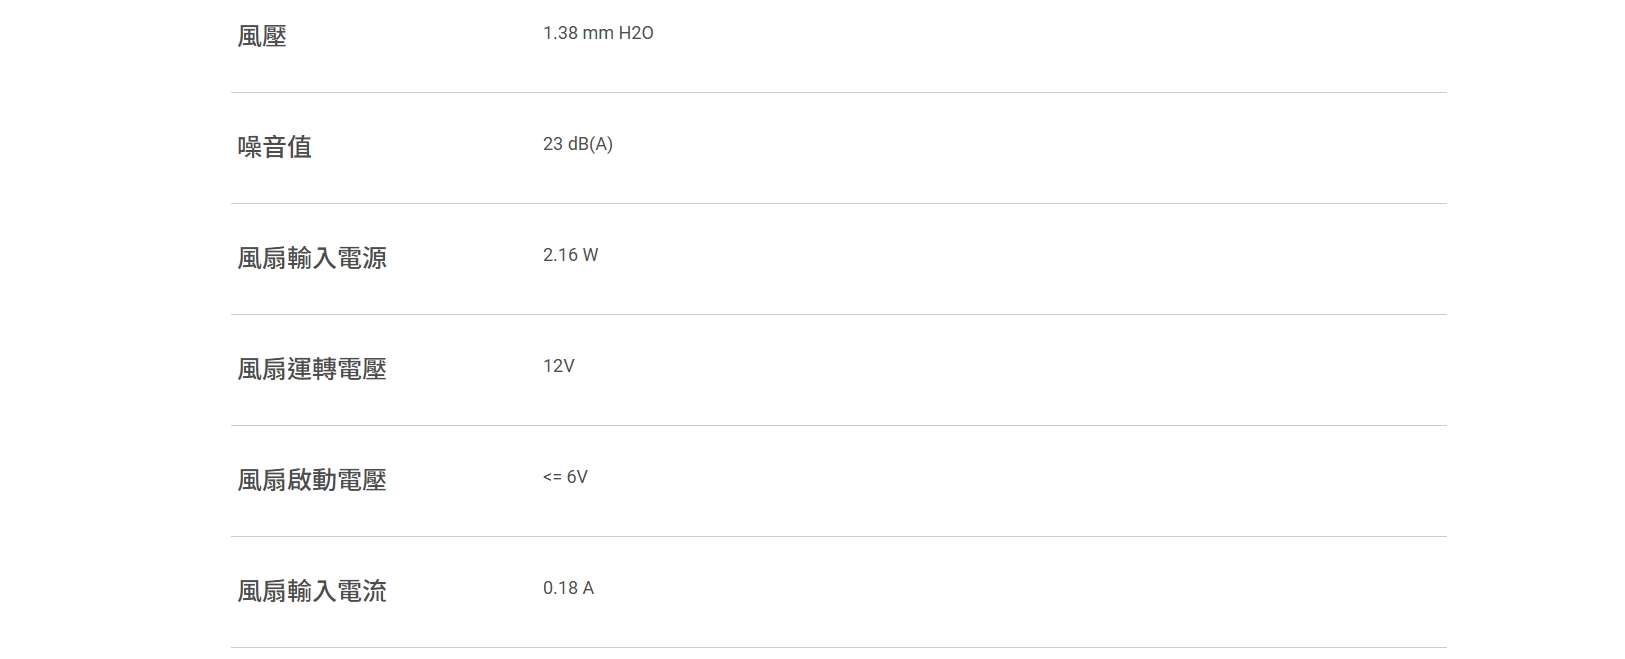This screenshot has height=659, width=1625.
Task: Select the 2.16 W power value
Action: pos(570,255)
